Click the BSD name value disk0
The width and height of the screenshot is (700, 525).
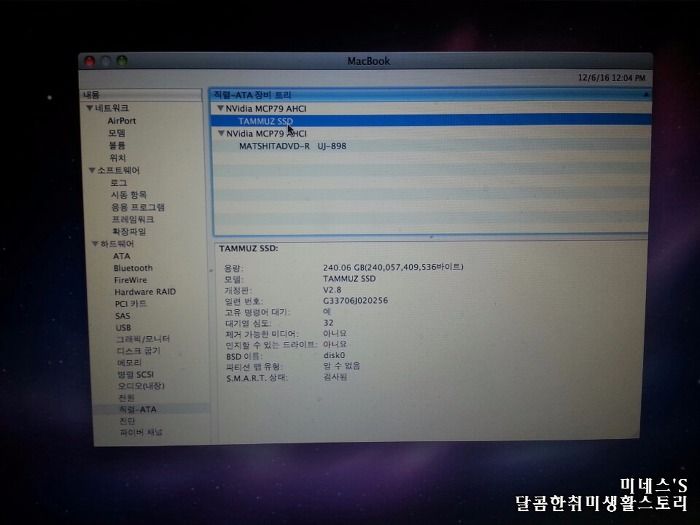point(334,355)
